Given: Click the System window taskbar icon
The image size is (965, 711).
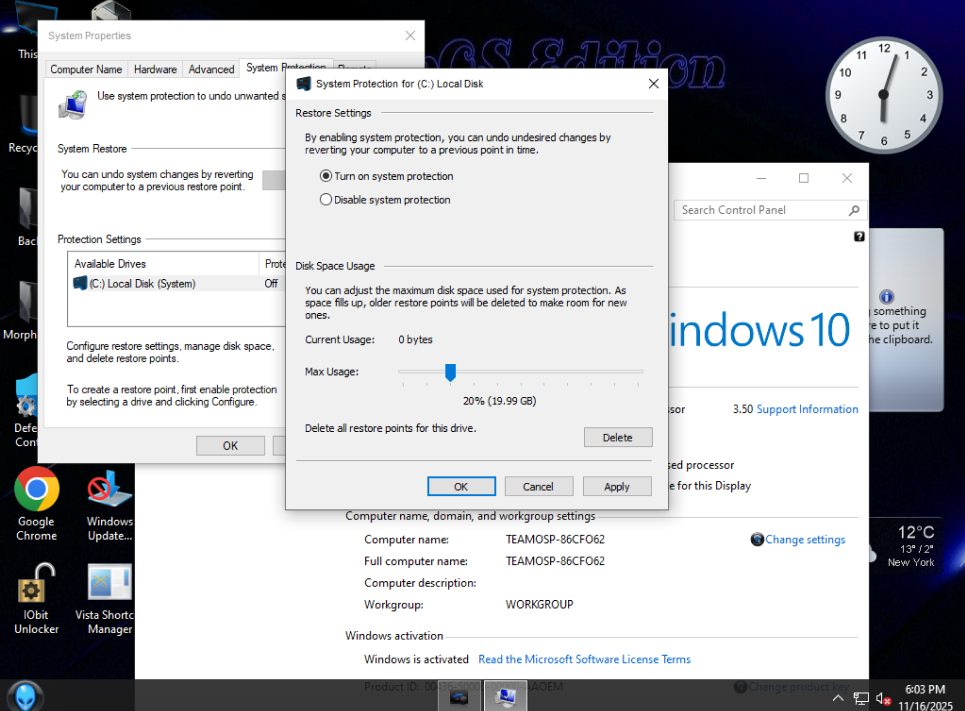Looking at the screenshot, I should point(506,696).
